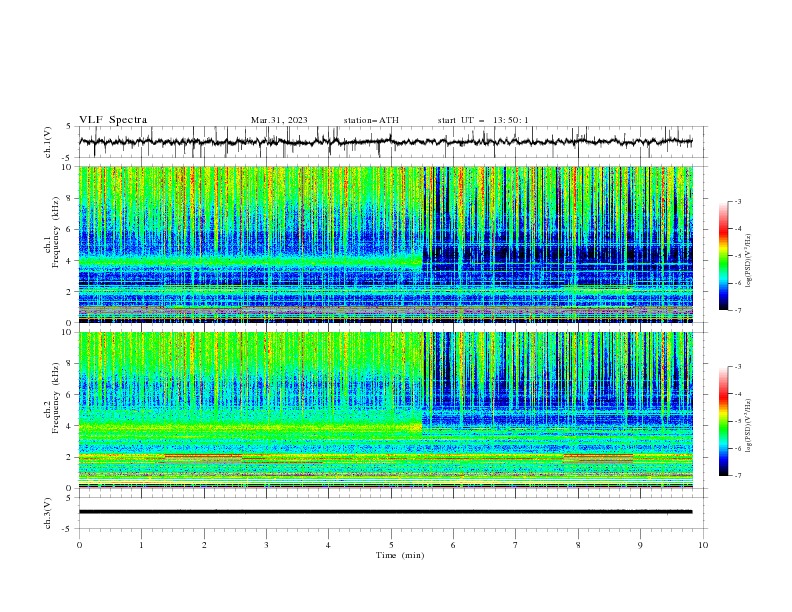Click the 'ch.1(V)' waveform axis label

[48, 142]
